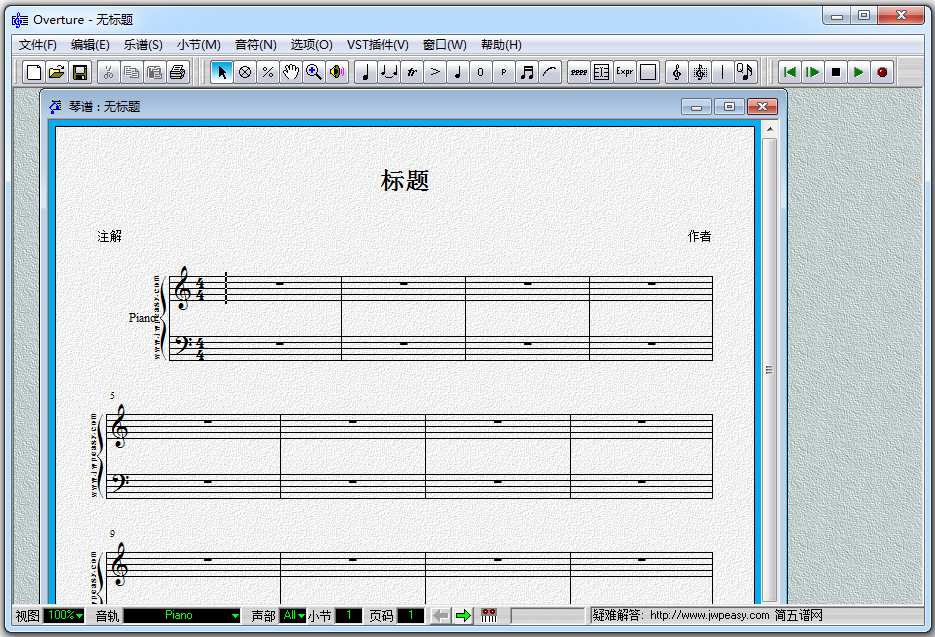Viewport: 935px width, 637px height.
Task: Save the score with floppy disk icon
Action: (x=80, y=72)
